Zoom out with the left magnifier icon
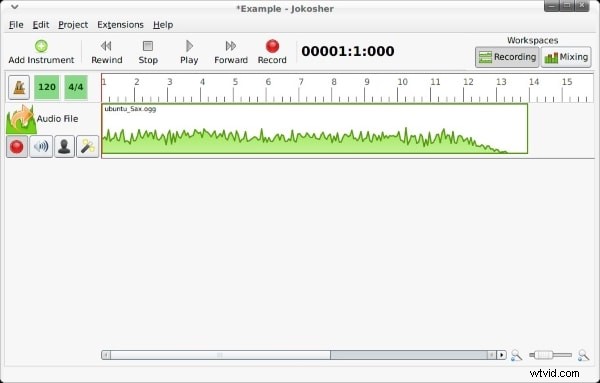Viewport: 600px width, 383px height. [516, 355]
